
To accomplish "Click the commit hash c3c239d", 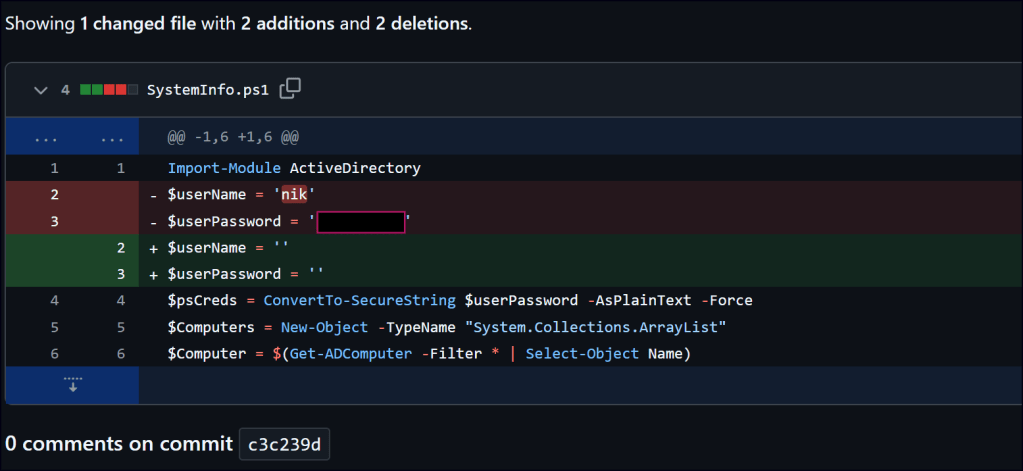I will (284, 444).
